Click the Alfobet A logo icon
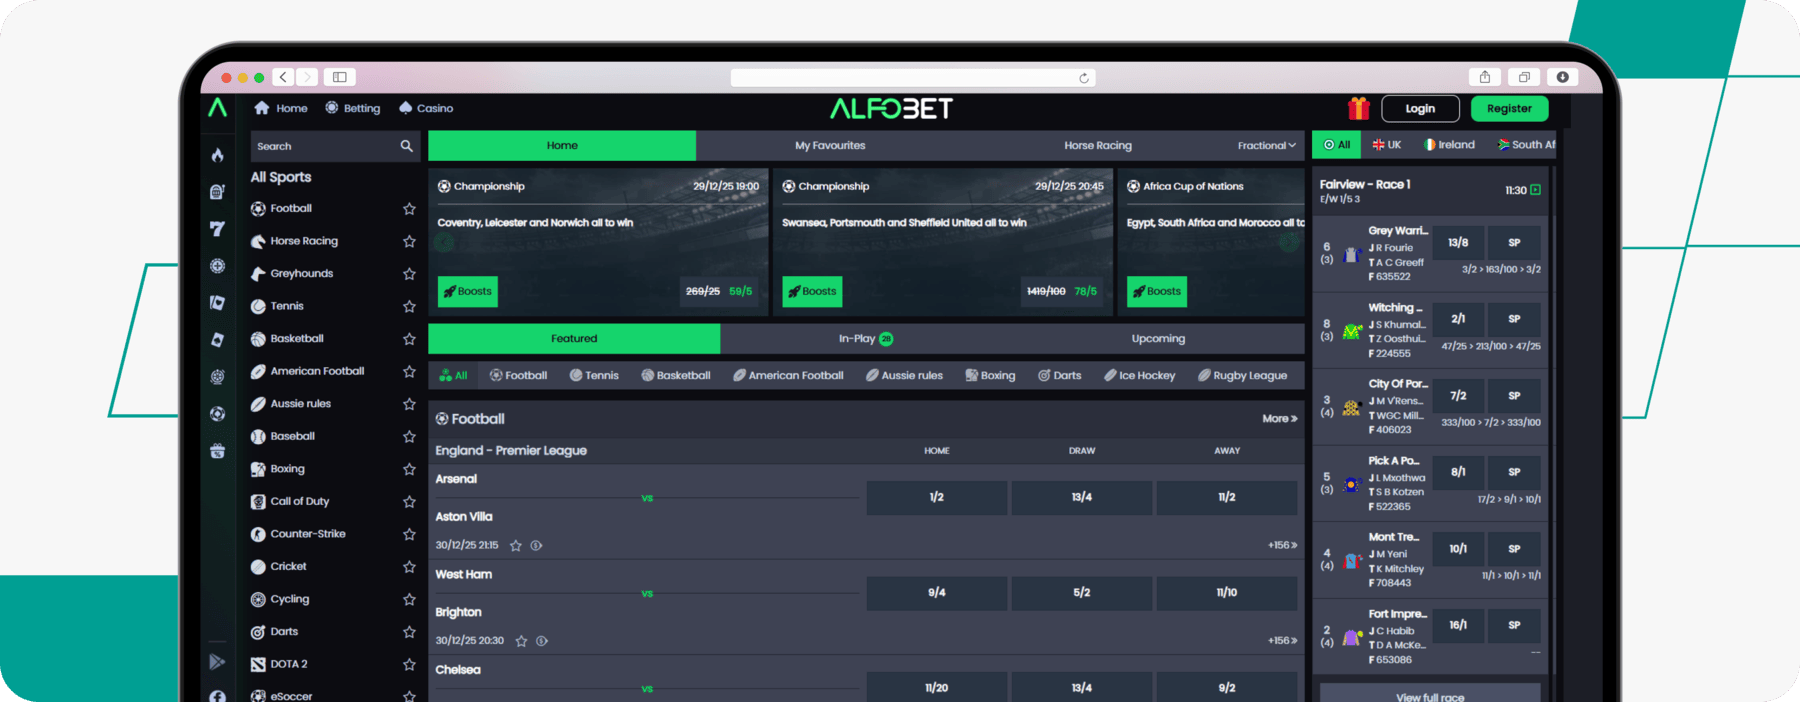This screenshot has height=702, width=1800. tap(217, 108)
